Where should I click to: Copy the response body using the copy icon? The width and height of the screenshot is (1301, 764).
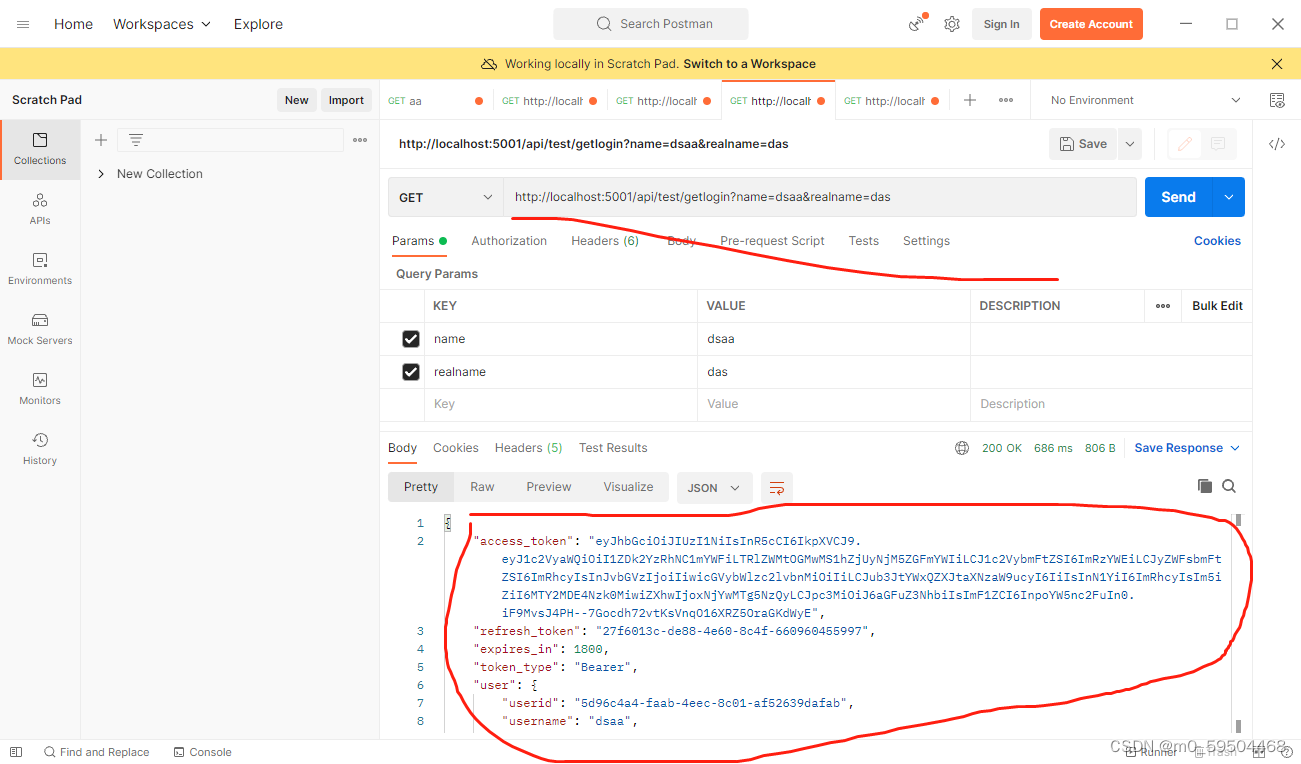tap(1204, 486)
